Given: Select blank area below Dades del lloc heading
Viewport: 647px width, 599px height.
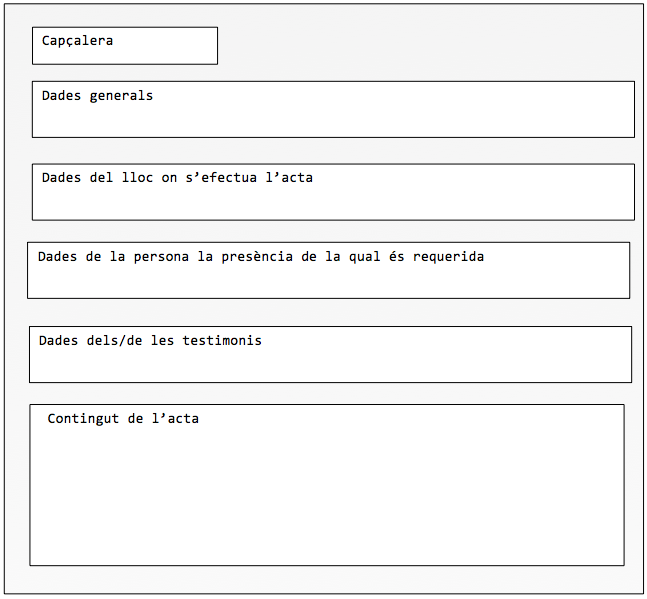Looking at the screenshot, I should 333,202.
